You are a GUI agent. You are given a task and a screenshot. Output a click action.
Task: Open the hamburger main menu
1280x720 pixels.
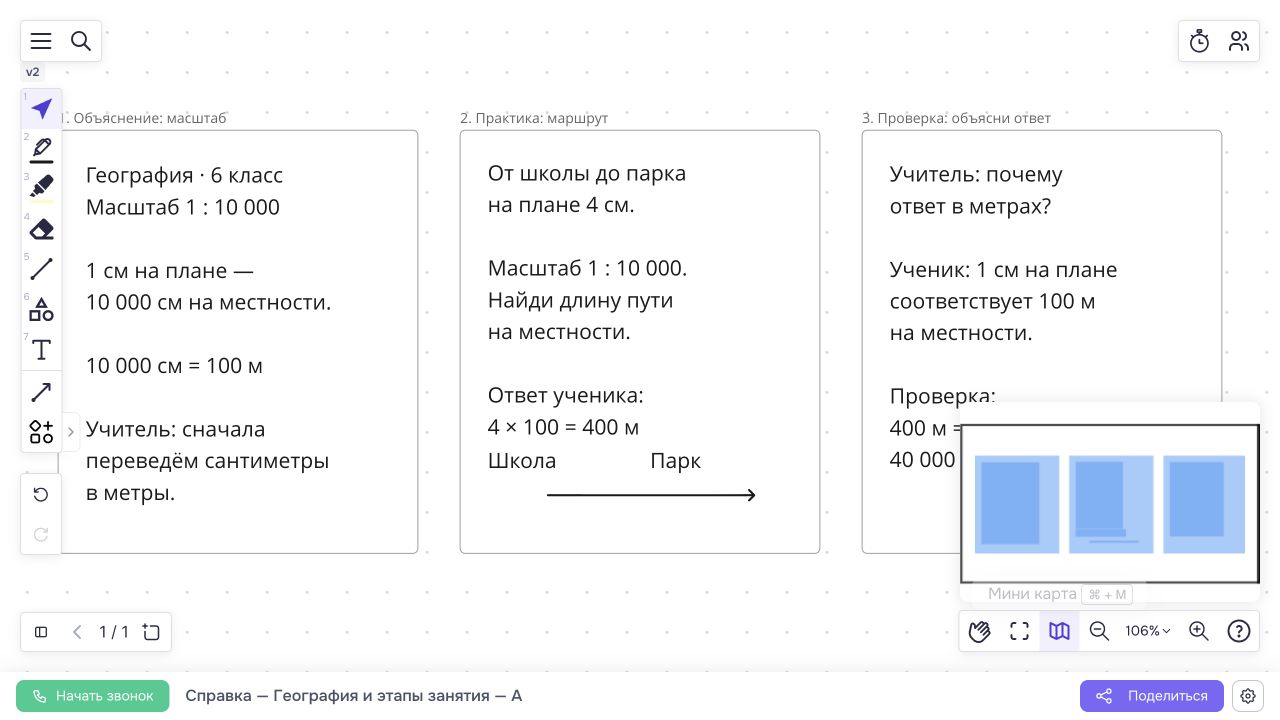41,41
